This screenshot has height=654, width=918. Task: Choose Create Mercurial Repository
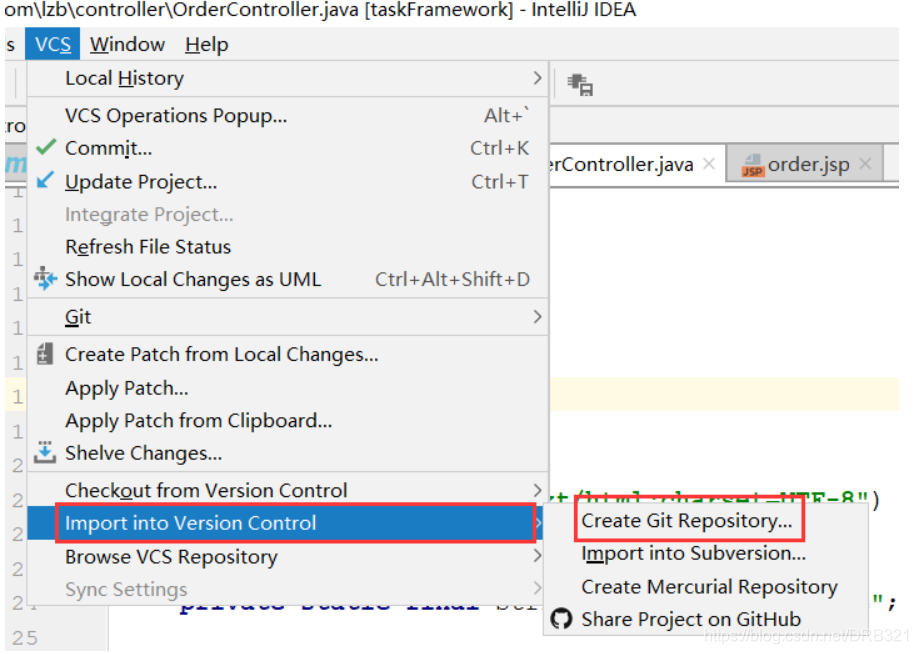coord(705,586)
